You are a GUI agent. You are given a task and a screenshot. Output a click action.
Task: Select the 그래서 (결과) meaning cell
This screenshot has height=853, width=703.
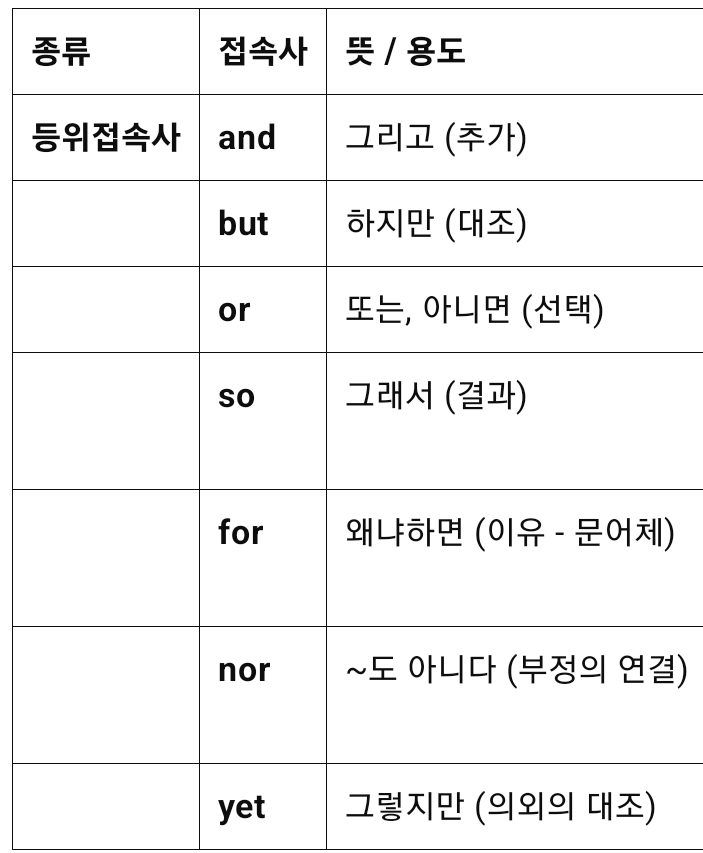(x=435, y=396)
